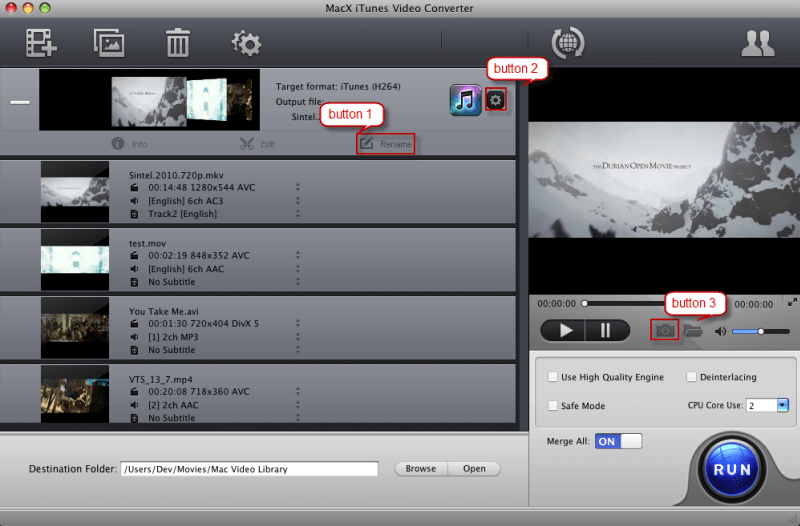
Task: Open audio track selector for [2] 2ch AAC
Action: point(297,405)
